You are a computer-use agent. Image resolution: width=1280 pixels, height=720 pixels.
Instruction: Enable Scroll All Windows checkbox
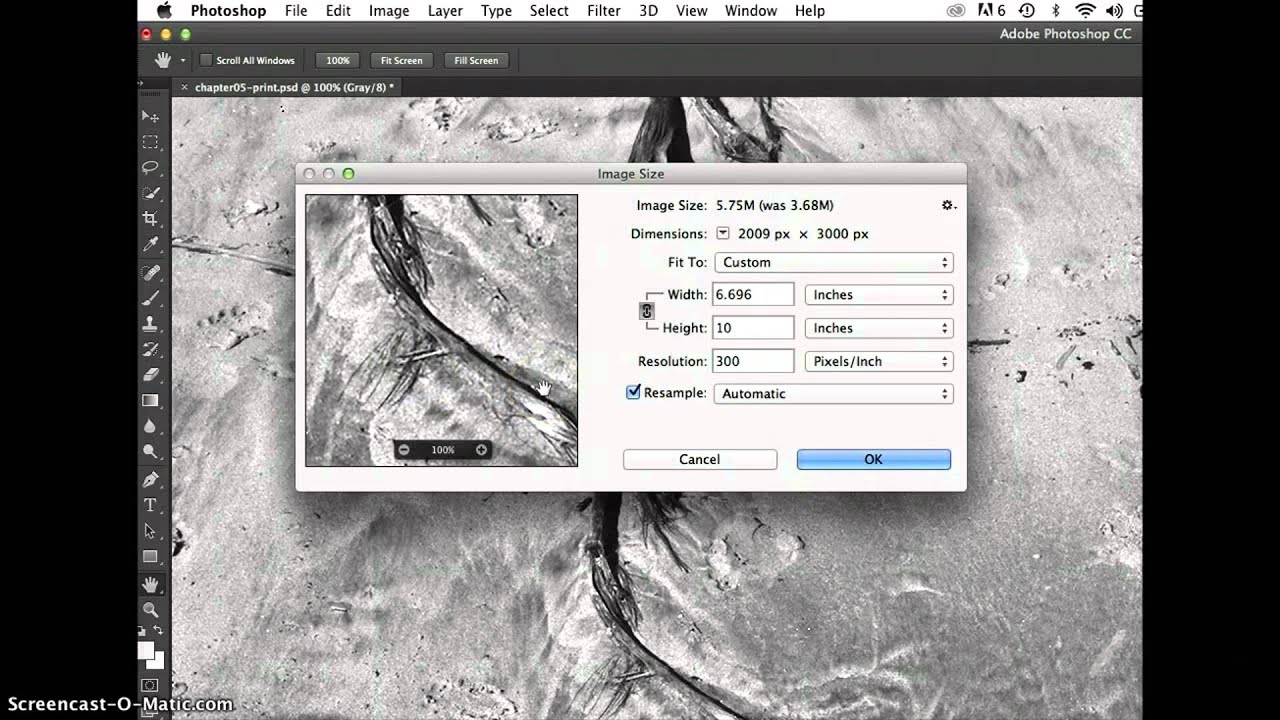pyautogui.click(x=206, y=60)
